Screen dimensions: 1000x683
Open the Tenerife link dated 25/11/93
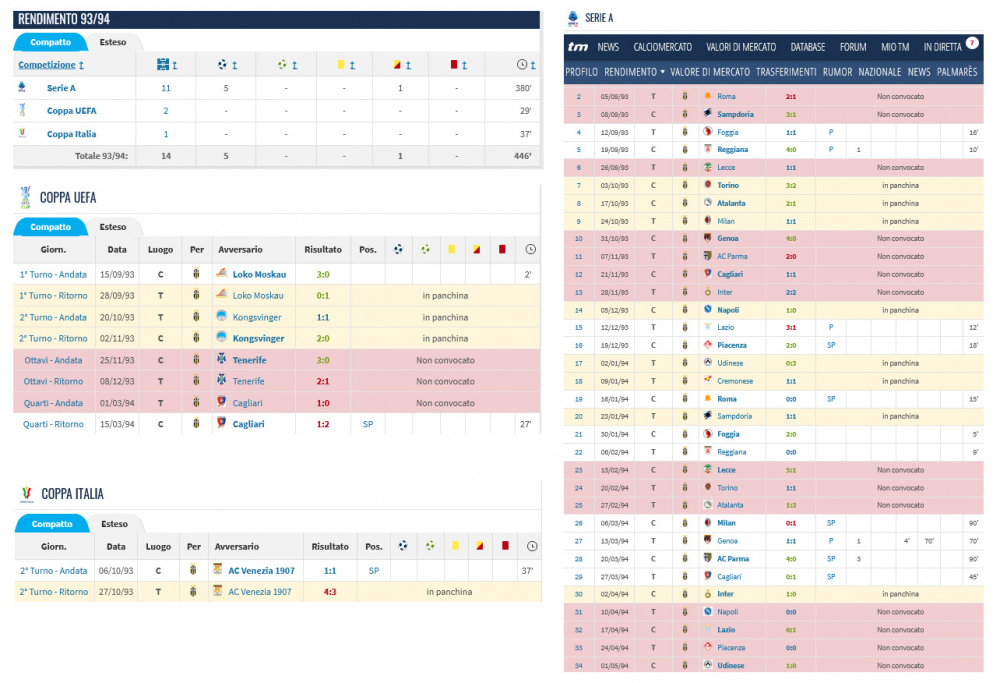point(249,360)
